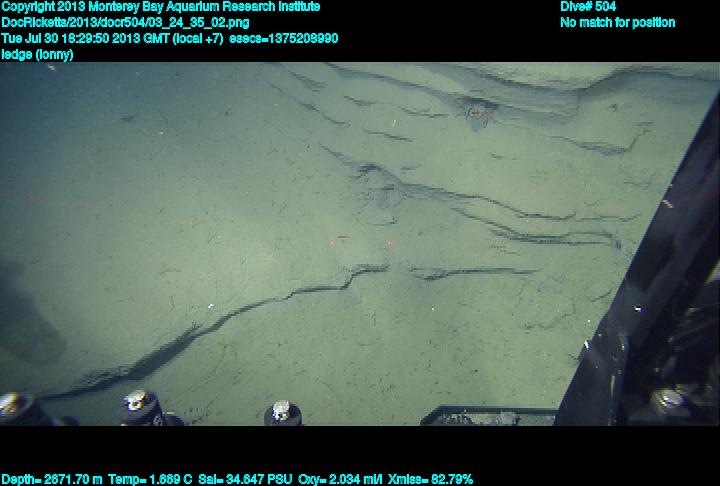Viewport: 720px width, 486px height.
Task: Click the left red laser dot
Action: (332, 242)
